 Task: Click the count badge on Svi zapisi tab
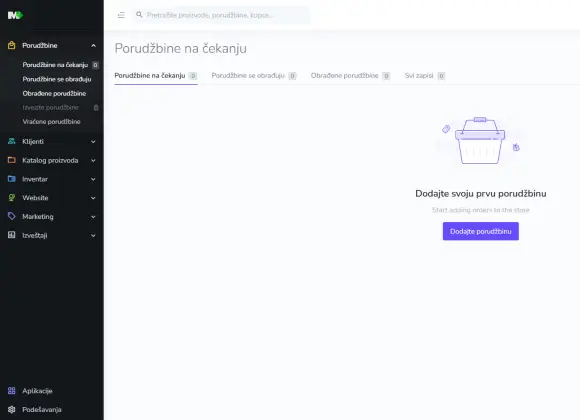click(441, 76)
